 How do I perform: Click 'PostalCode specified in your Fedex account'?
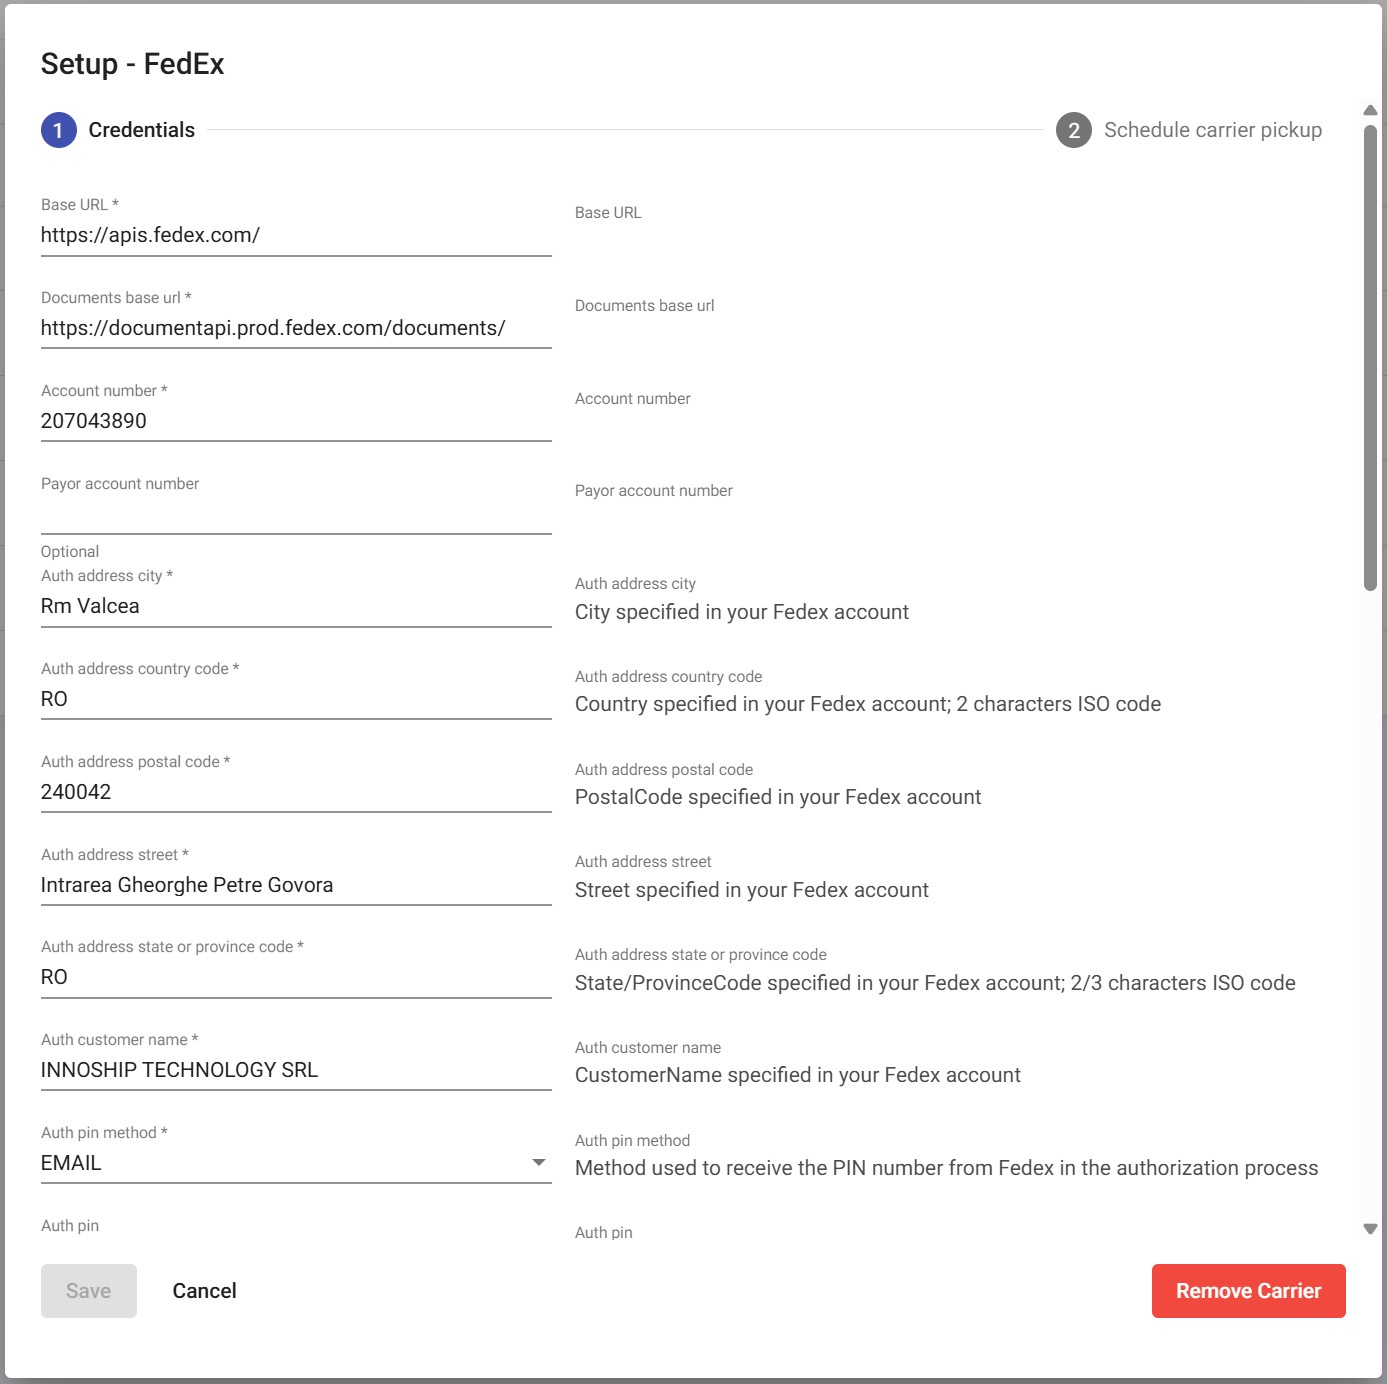point(778,797)
